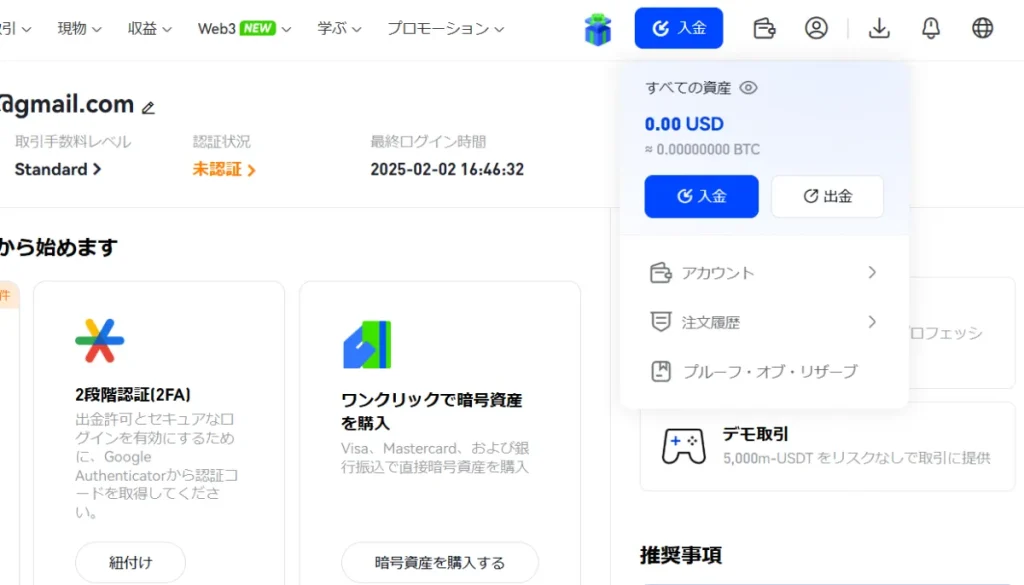Click the pencil icon to edit email
The width and height of the screenshot is (1024, 585).
click(x=150, y=105)
